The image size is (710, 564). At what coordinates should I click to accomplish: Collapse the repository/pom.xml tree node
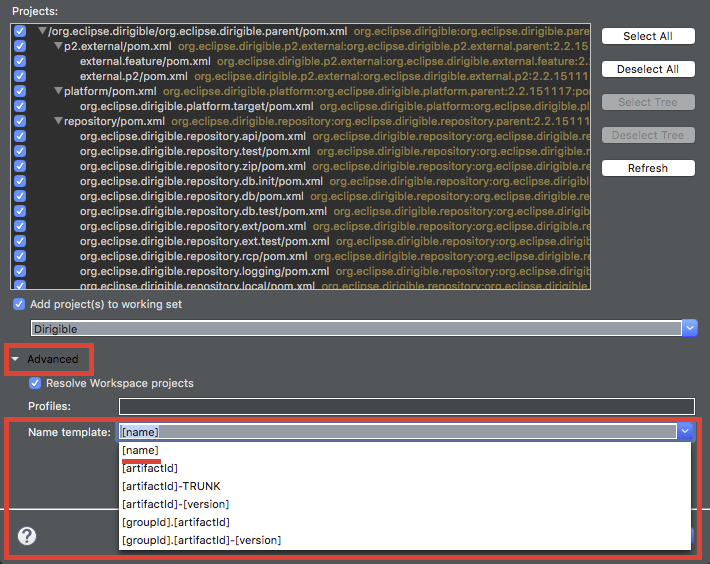click(57, 121)
